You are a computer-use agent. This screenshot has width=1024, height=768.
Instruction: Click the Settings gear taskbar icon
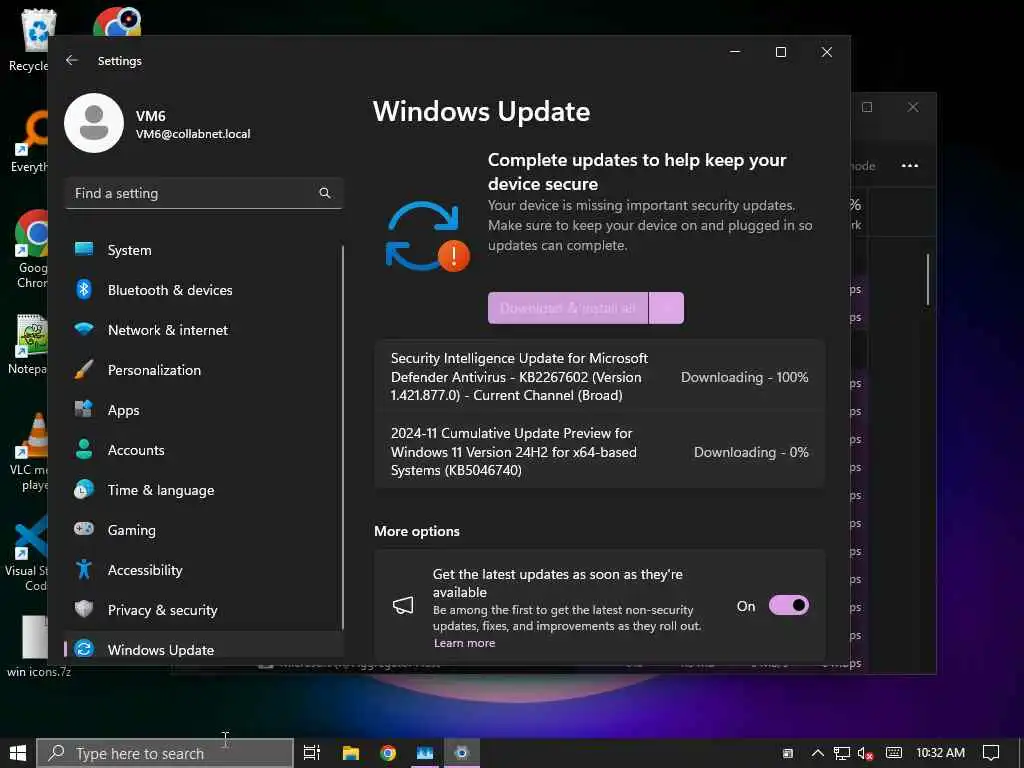(462, 753)
